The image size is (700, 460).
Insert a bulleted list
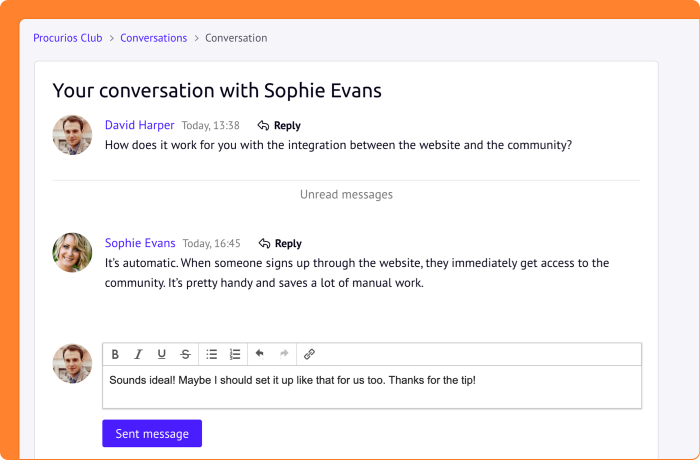pos(212,354)
